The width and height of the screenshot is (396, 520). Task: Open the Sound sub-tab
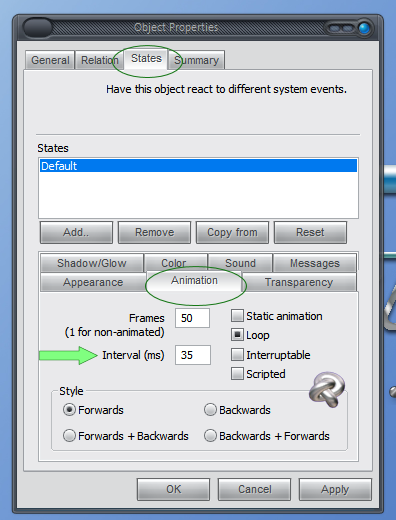240,263
